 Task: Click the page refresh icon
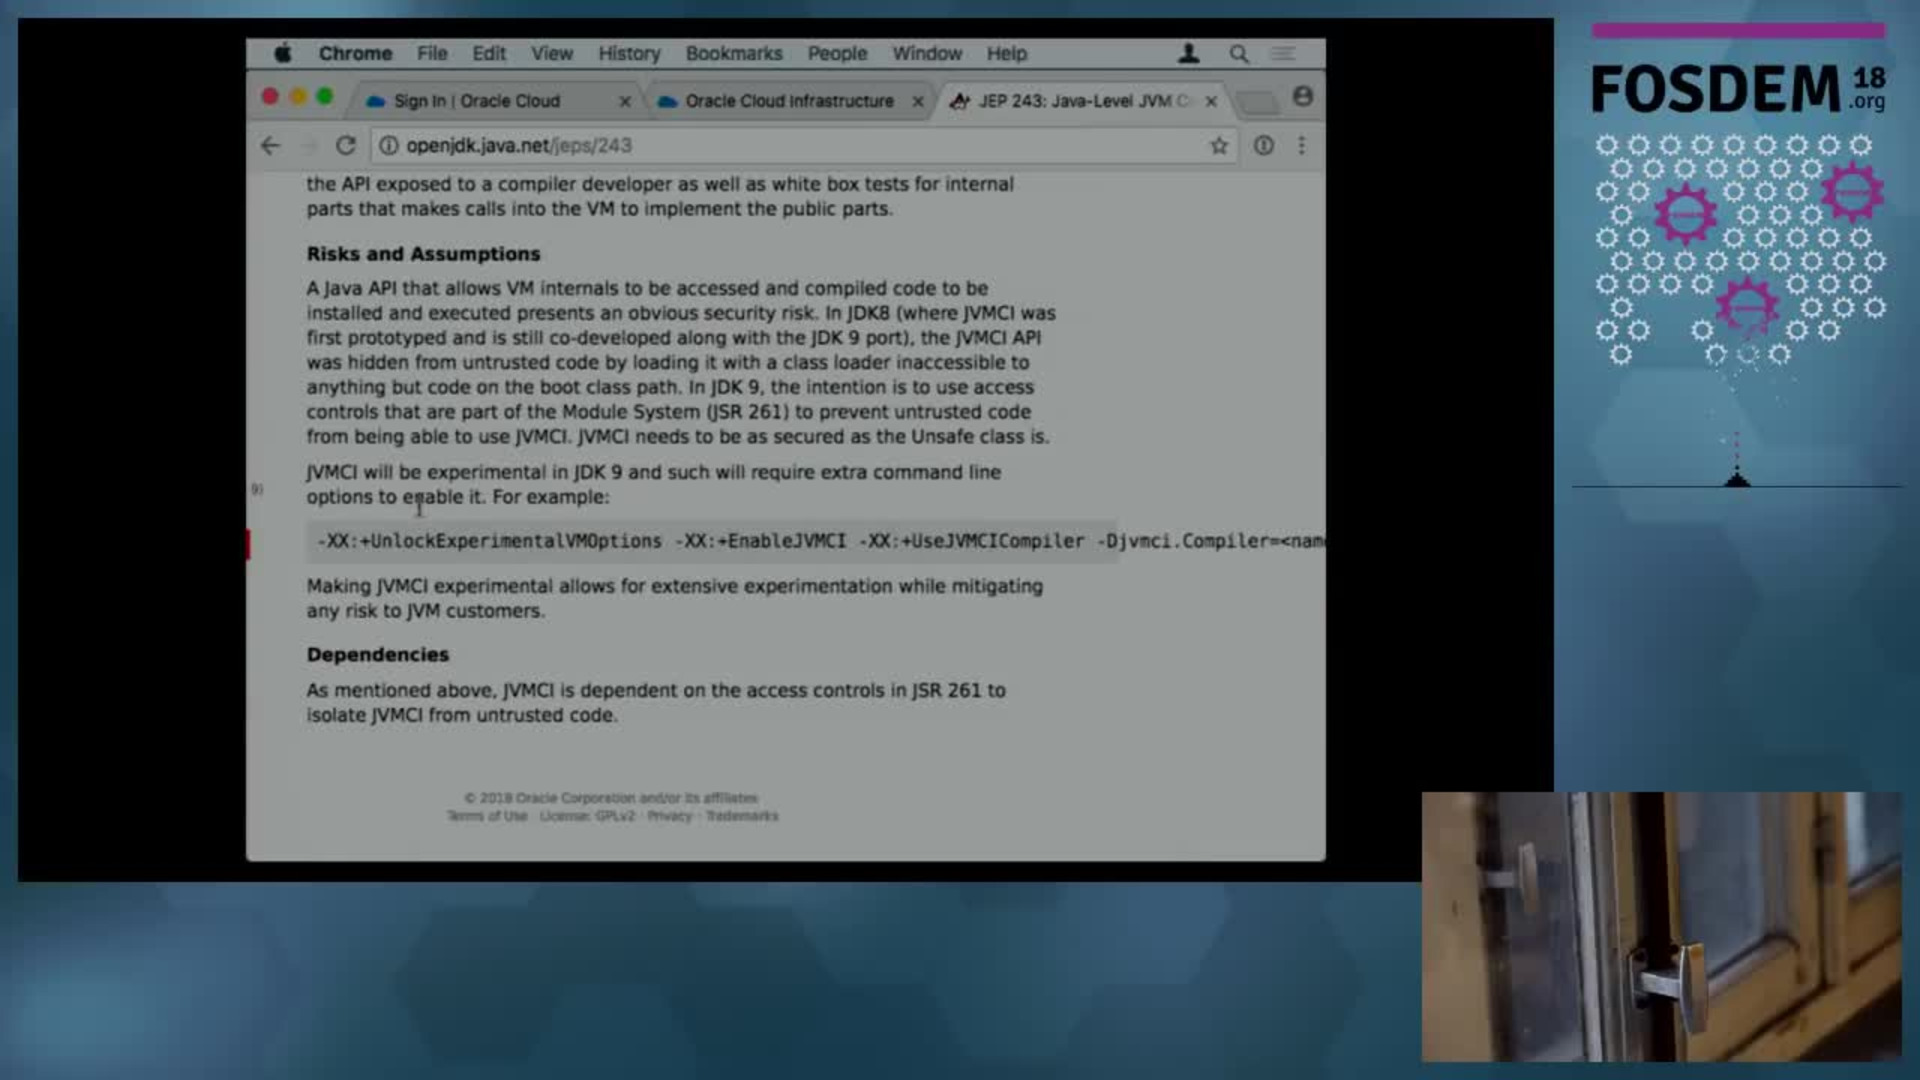point(345,145)
